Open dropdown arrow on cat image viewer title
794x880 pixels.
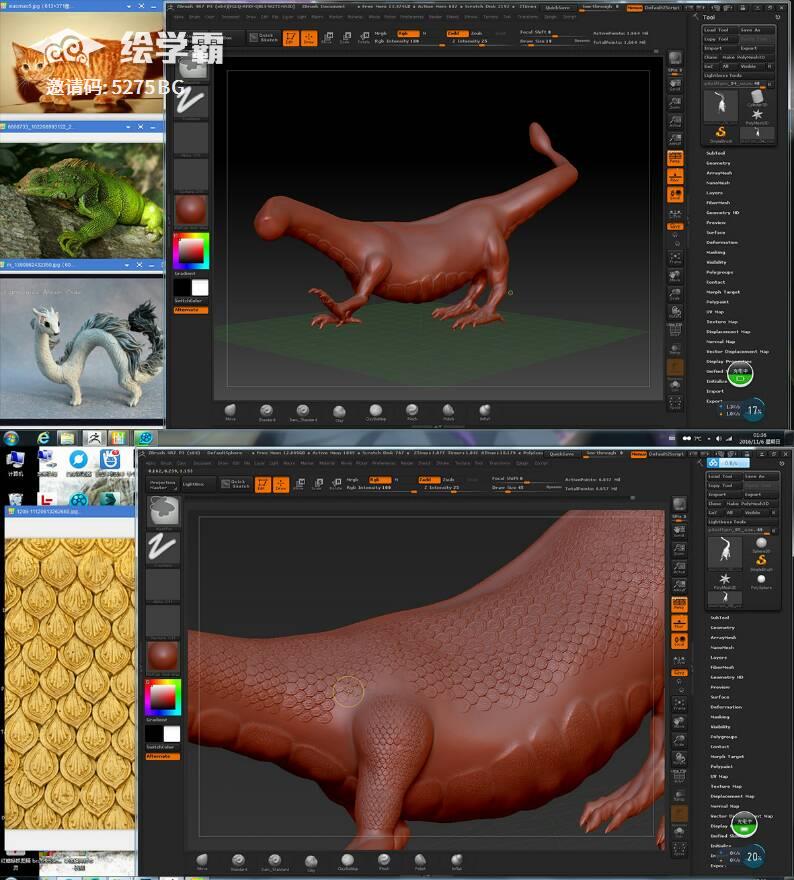[128, 6]
